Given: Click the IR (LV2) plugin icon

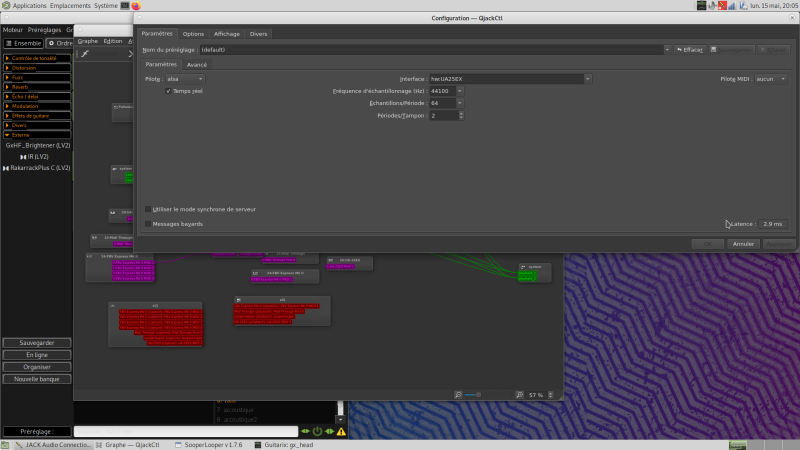Looking at the screenshot, I should pyautogui.click(x=23, y=157).
